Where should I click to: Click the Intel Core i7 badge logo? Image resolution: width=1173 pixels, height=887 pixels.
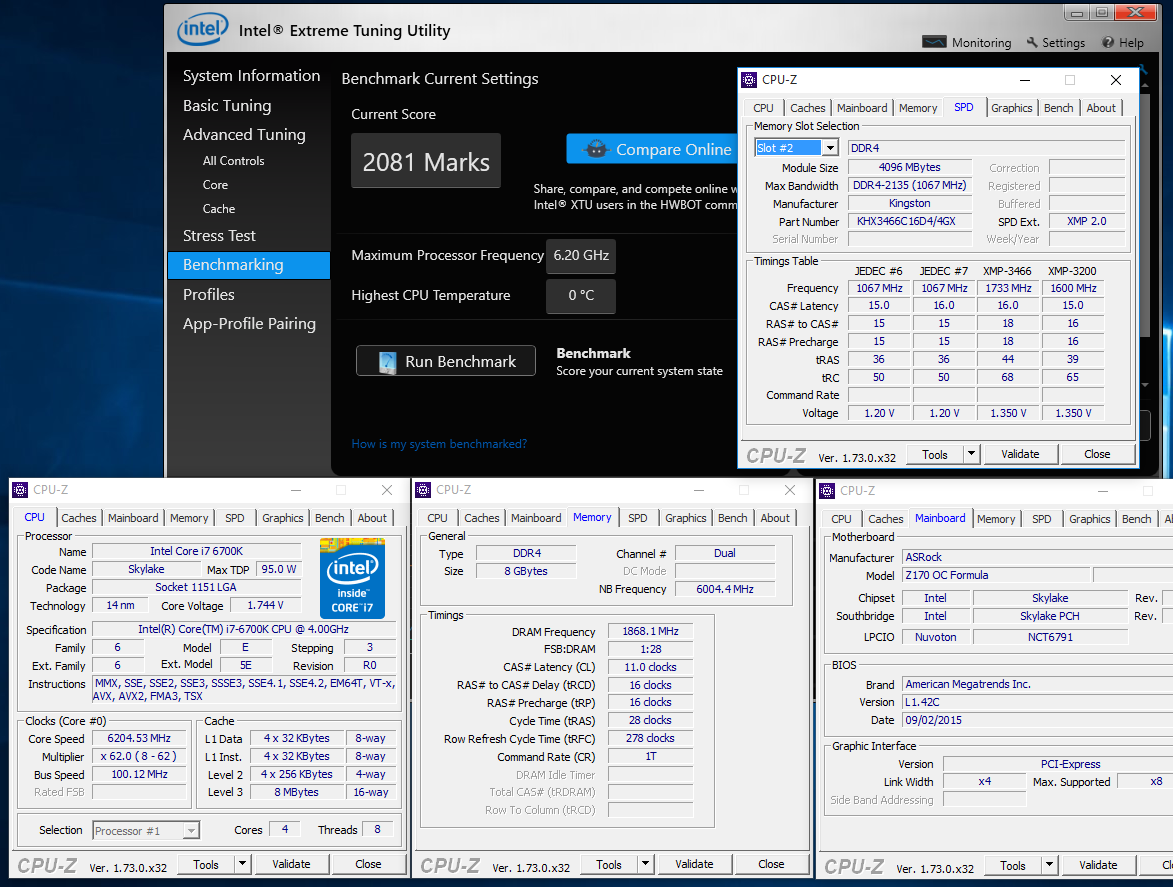tap(352, 578)
